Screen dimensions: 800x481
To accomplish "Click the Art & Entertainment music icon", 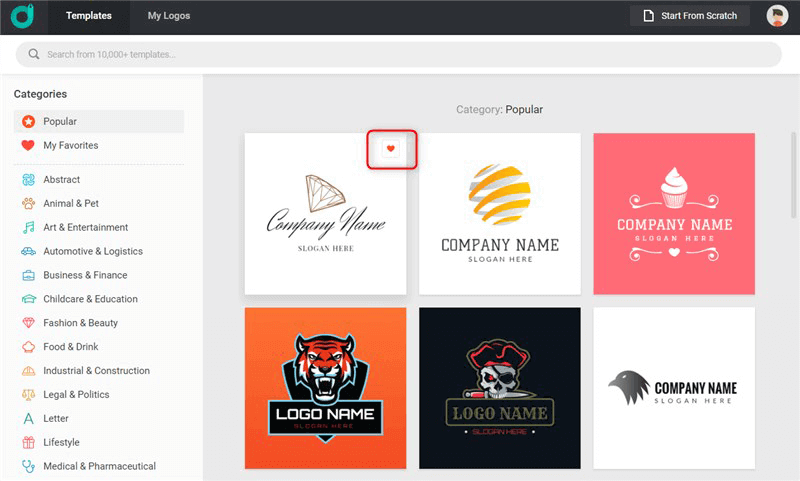I will (28, 228).
